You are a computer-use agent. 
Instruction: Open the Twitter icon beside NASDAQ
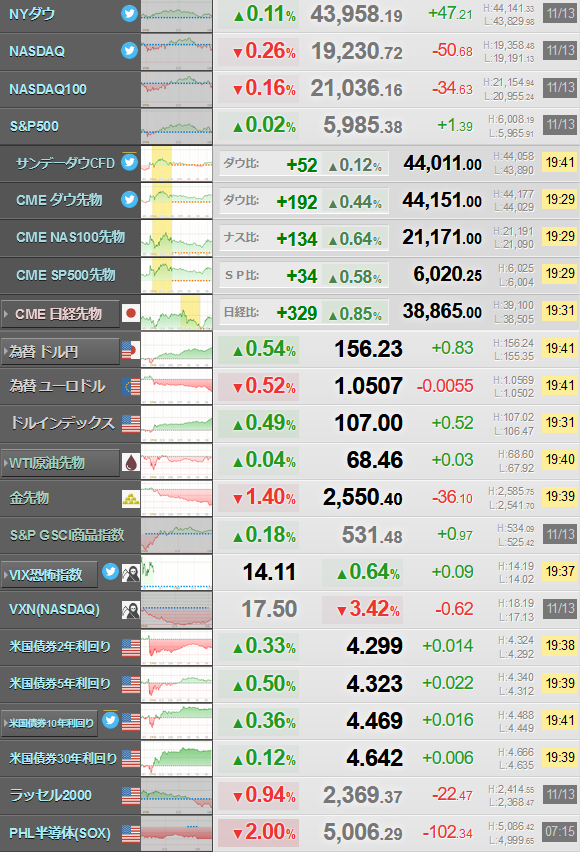129,51
